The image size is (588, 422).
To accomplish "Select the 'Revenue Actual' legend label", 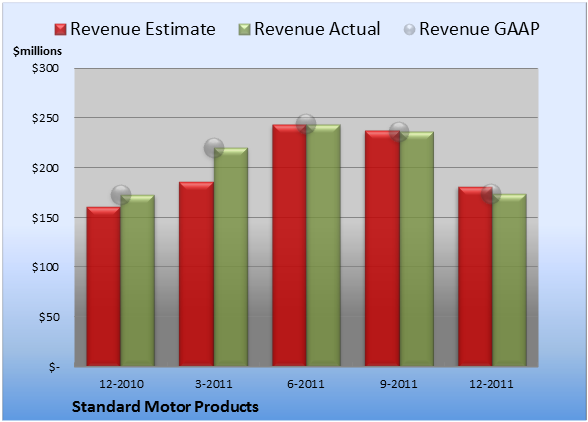I will coord(317,29).
